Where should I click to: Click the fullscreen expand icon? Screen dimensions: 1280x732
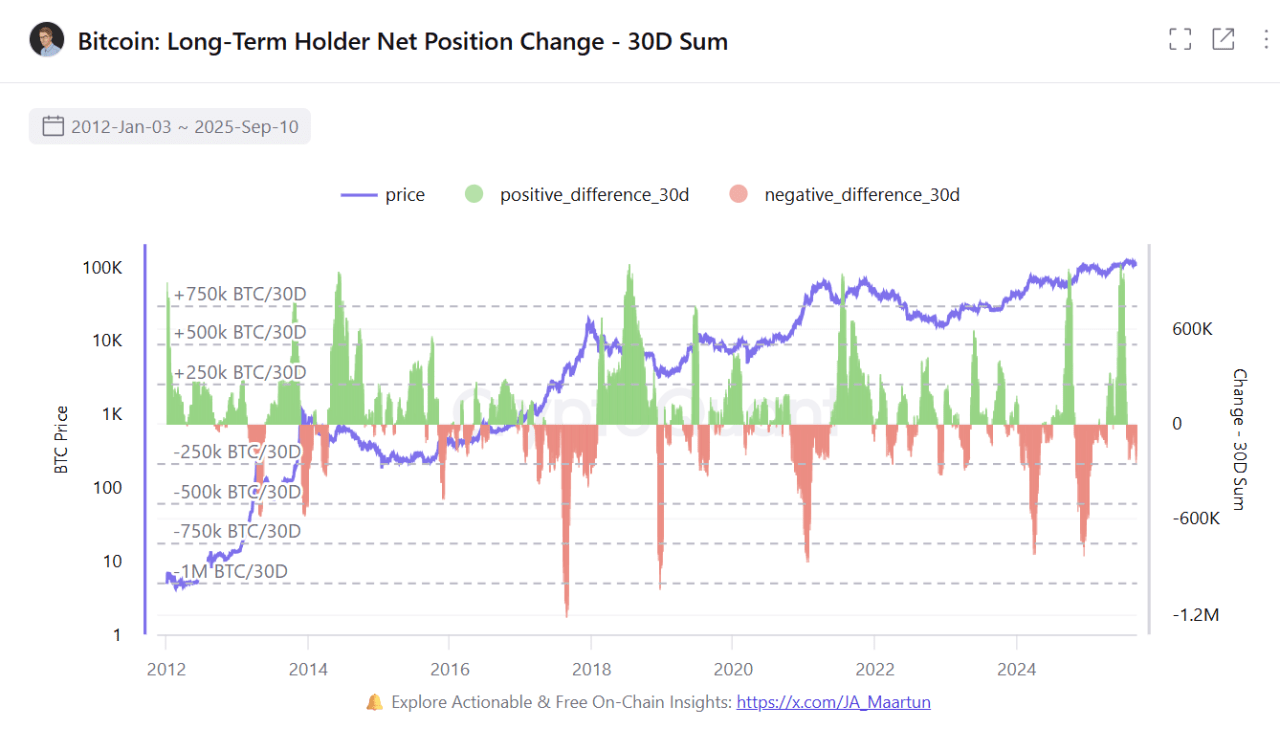pos(1180,39)
